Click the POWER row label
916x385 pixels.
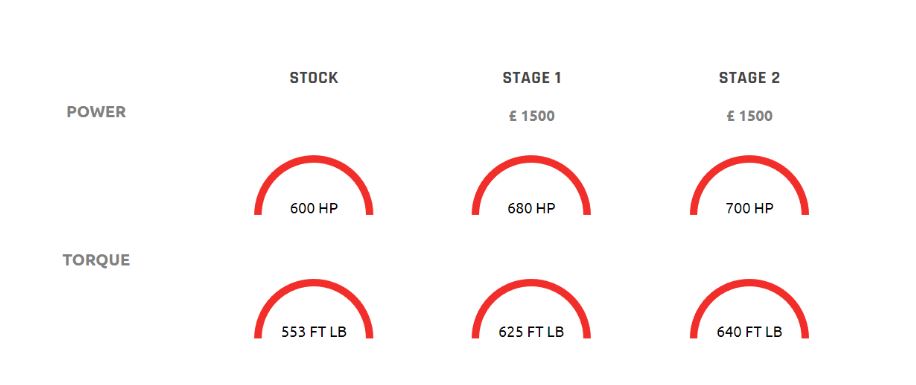(96, 112)
